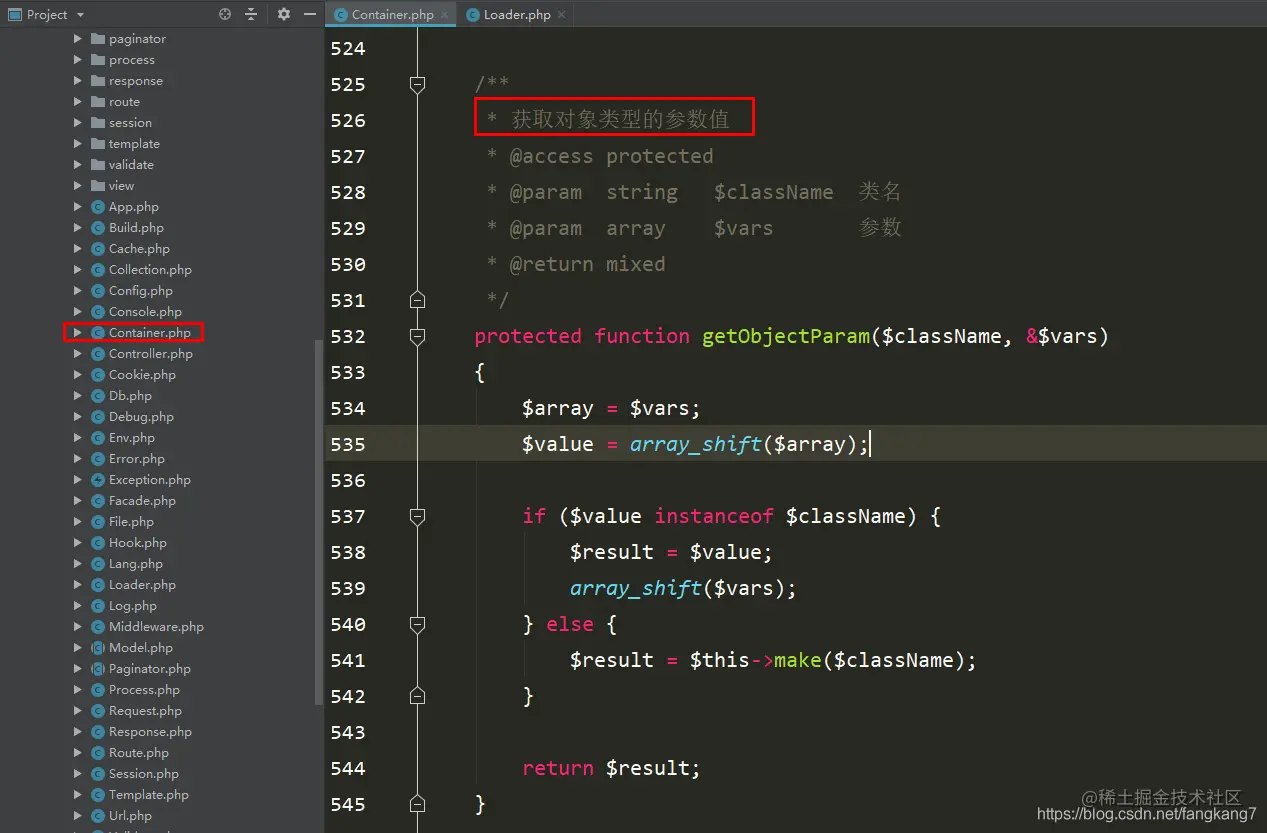The width and height of the screenshot is (1267, 833).
Task: Open Loader.php in the project tree
Action: (x=142, y=585)
